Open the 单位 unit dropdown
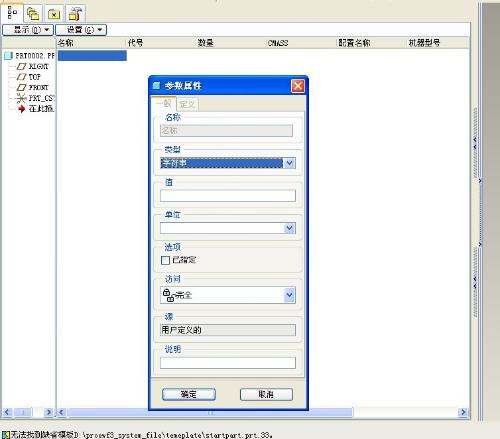Viewport: 500px width, 439px height. [289, 228]
